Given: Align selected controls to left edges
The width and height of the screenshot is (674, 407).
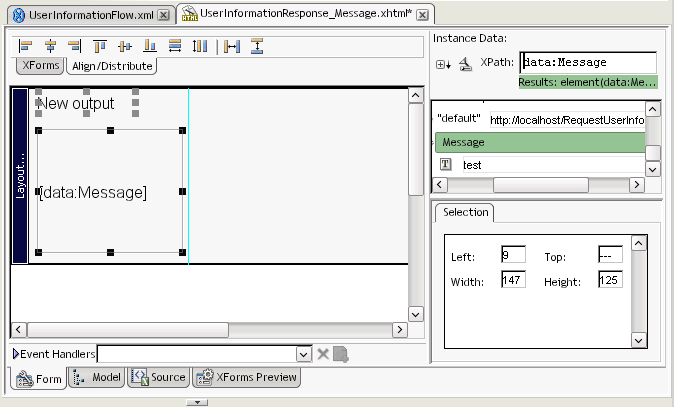Looking at the screenshot, I should pos(26,46).
